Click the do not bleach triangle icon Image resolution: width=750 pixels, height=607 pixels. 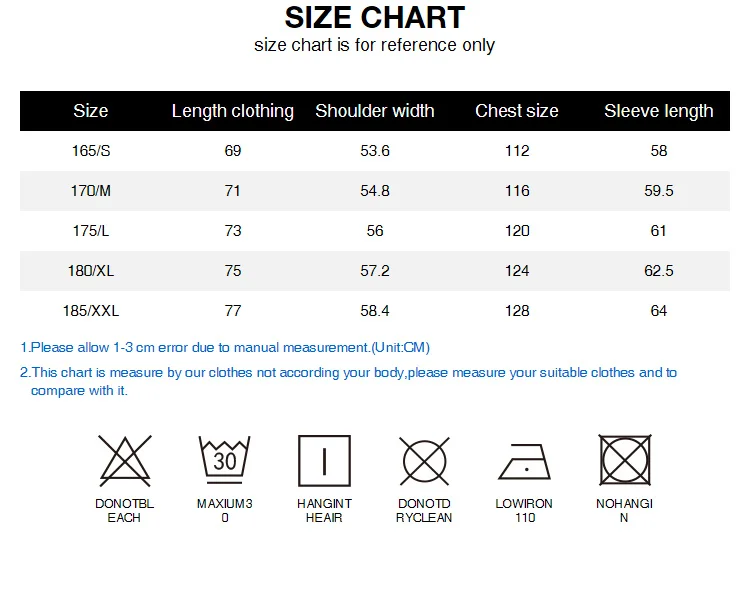pyautogui.click(x=125, y=461)
